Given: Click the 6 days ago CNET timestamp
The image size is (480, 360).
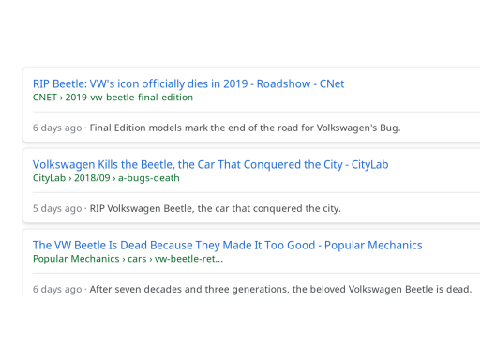Looking at the screenshot, I should [x=57, y=128].
